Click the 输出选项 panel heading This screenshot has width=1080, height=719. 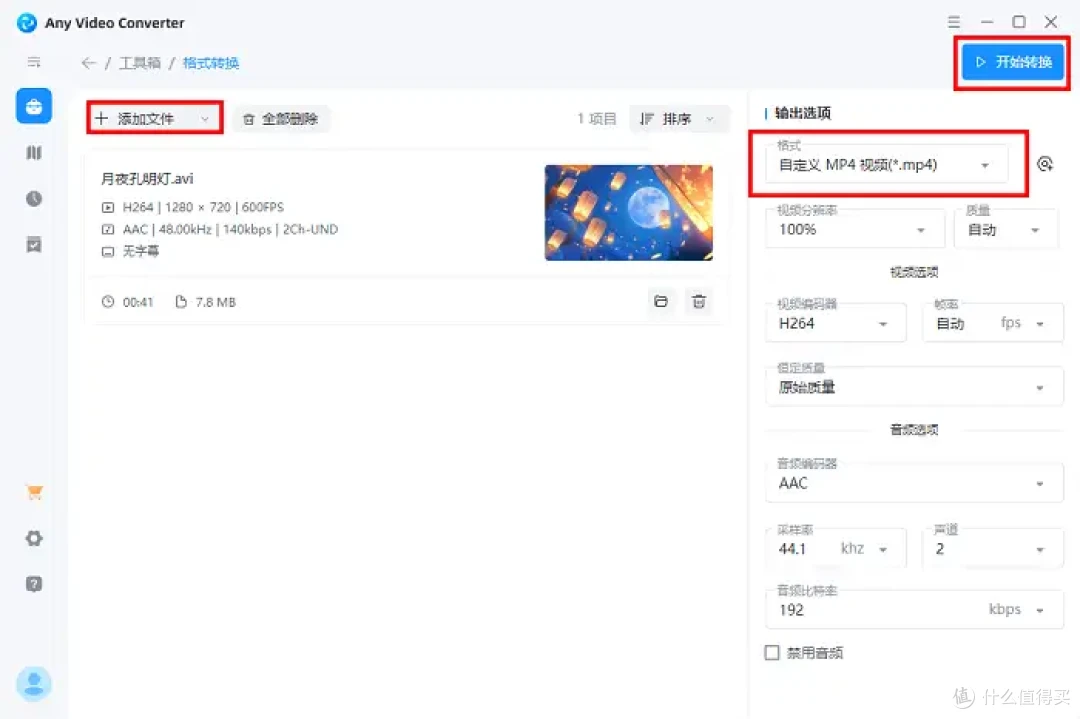click(802, 113)
